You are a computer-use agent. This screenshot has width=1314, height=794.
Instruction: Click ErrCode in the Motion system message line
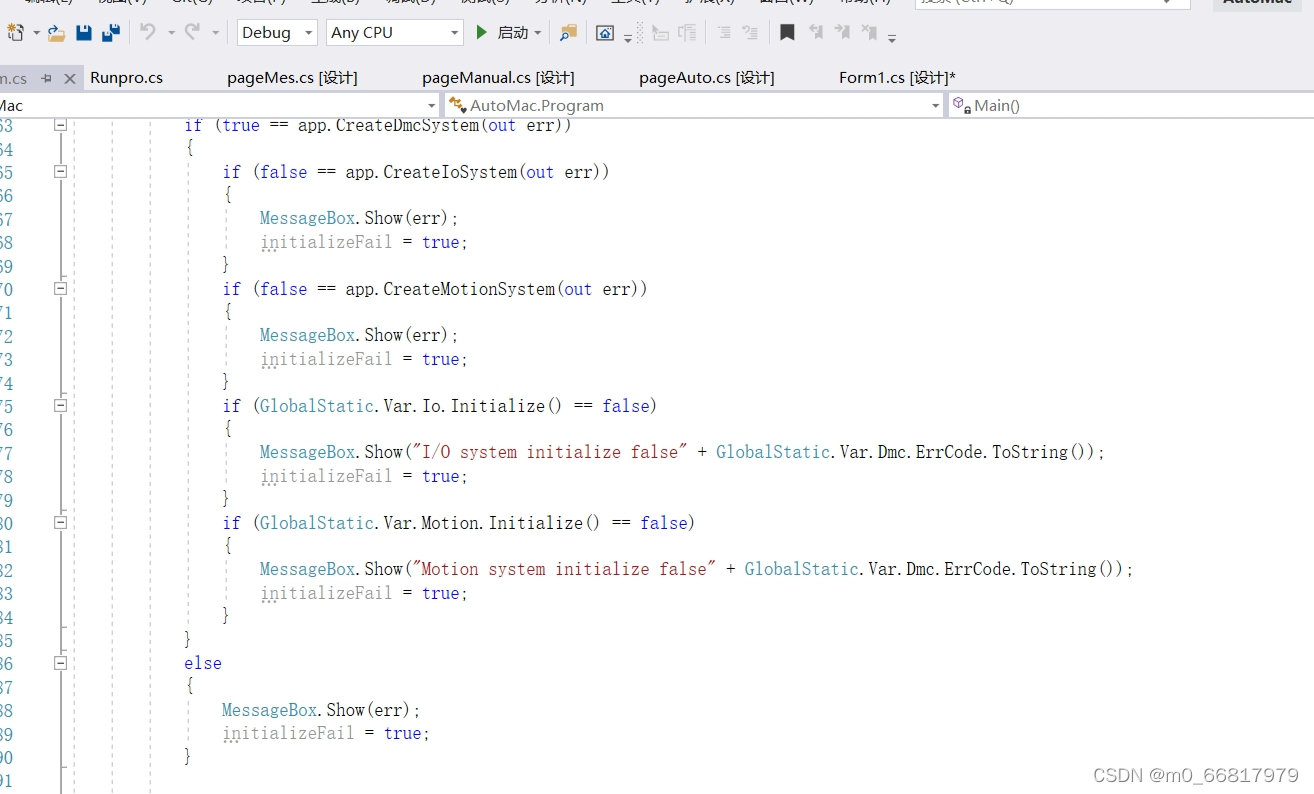[x=978, y=569]
